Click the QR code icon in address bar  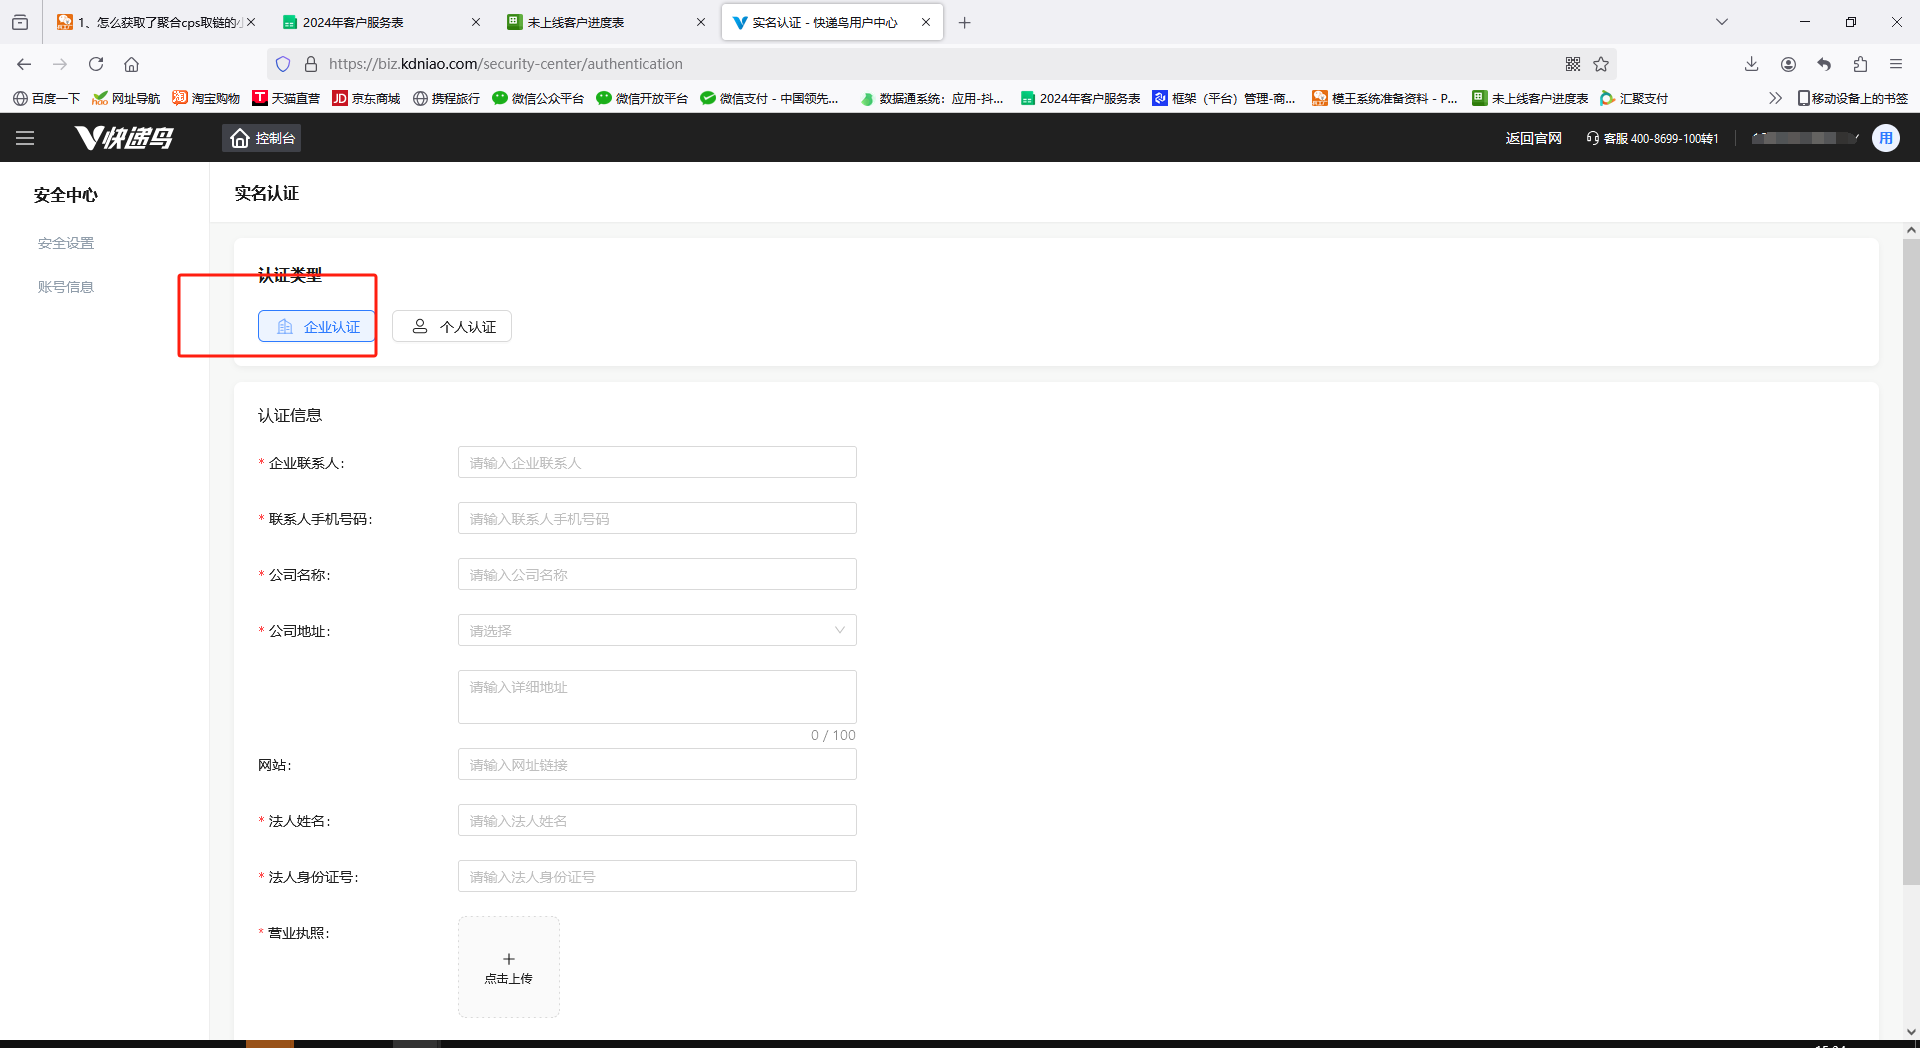pos(1573,64)
